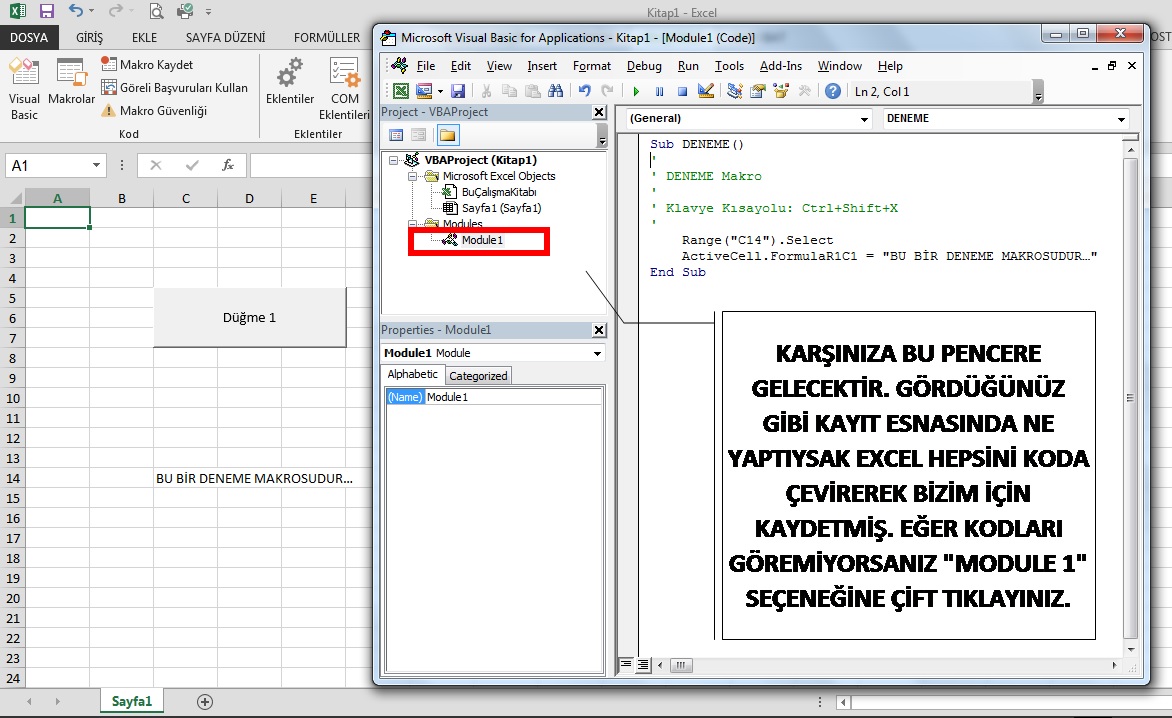Click the Break pause icon in VBA toolbar
This screenshot has height=718, width=1172.
(x=659, y=91)
